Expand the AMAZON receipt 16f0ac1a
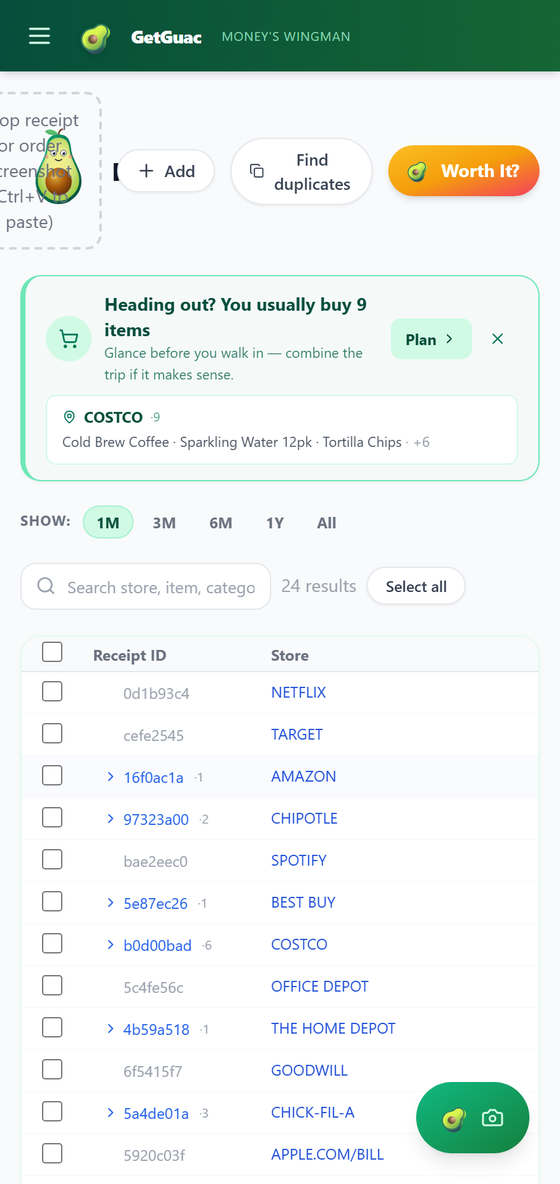This screenshot has width=560, height=1184. click(110, 776)
